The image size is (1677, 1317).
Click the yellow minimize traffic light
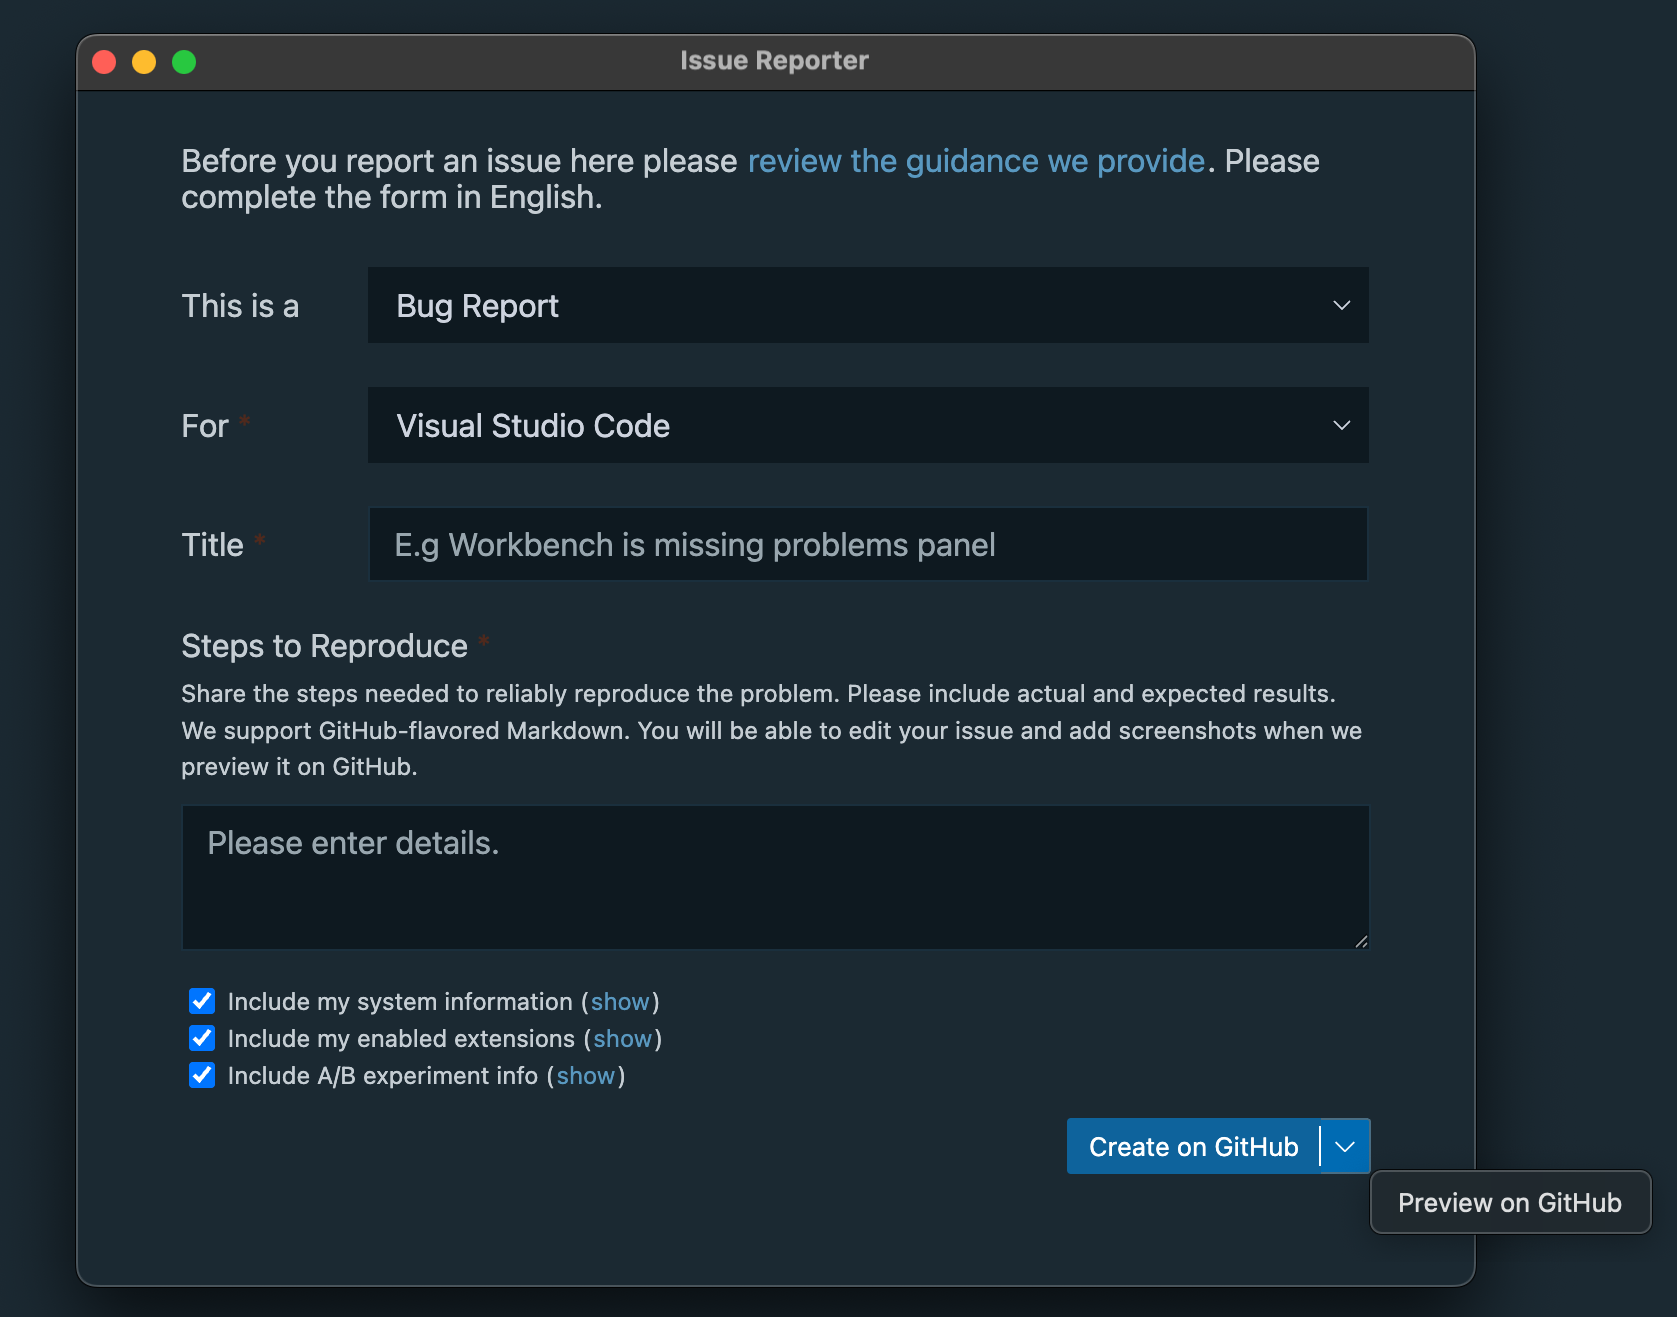[x=144, y=61]
